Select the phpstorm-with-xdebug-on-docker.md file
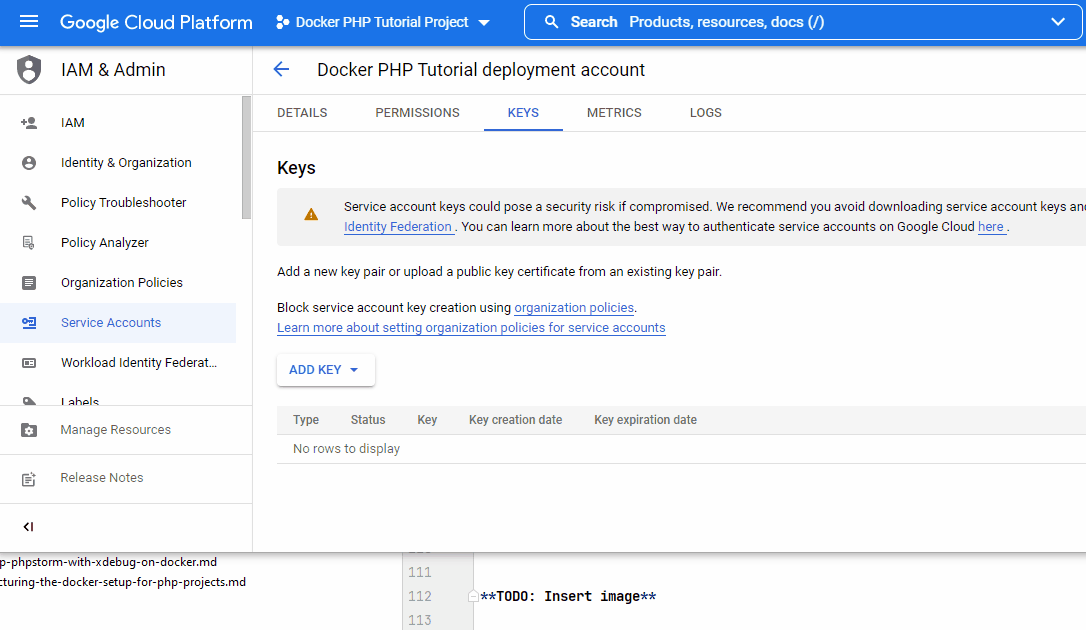The height and width of the screenshot is (630, 1086). [x=109, y=562]
